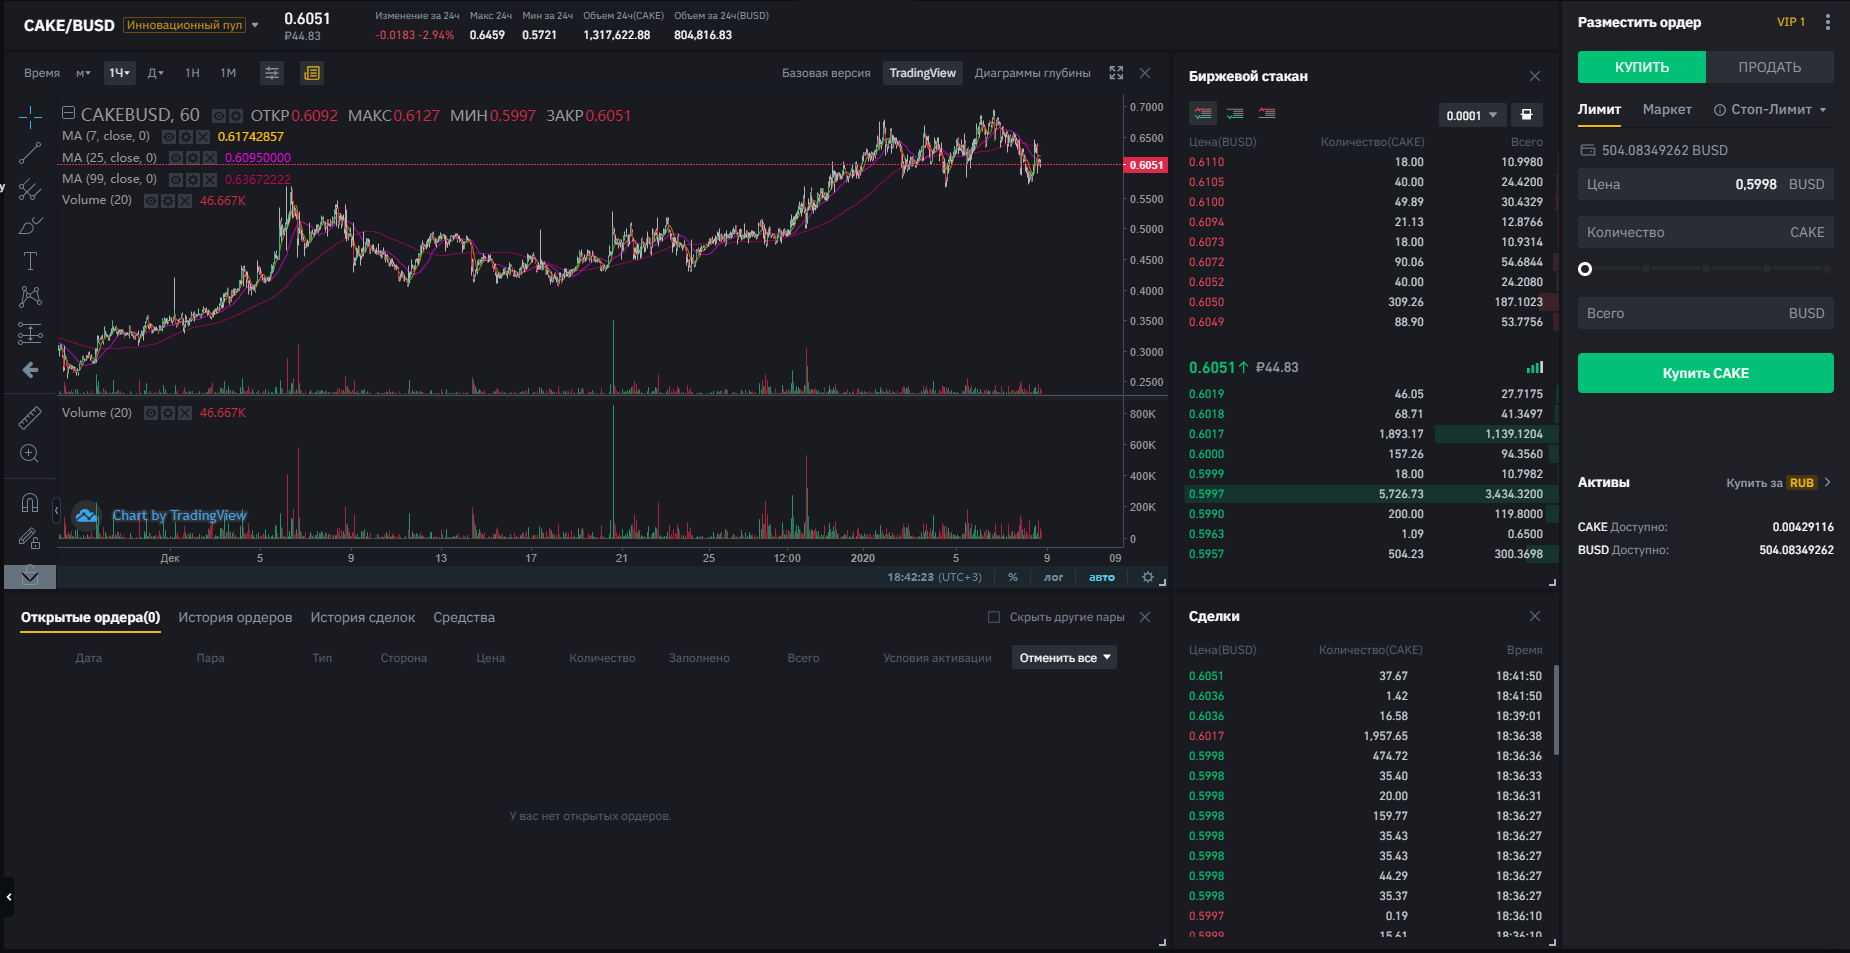Open the chart in fullscreen mode
This screenshot has height=953, width=1850.
point(1116,73)
